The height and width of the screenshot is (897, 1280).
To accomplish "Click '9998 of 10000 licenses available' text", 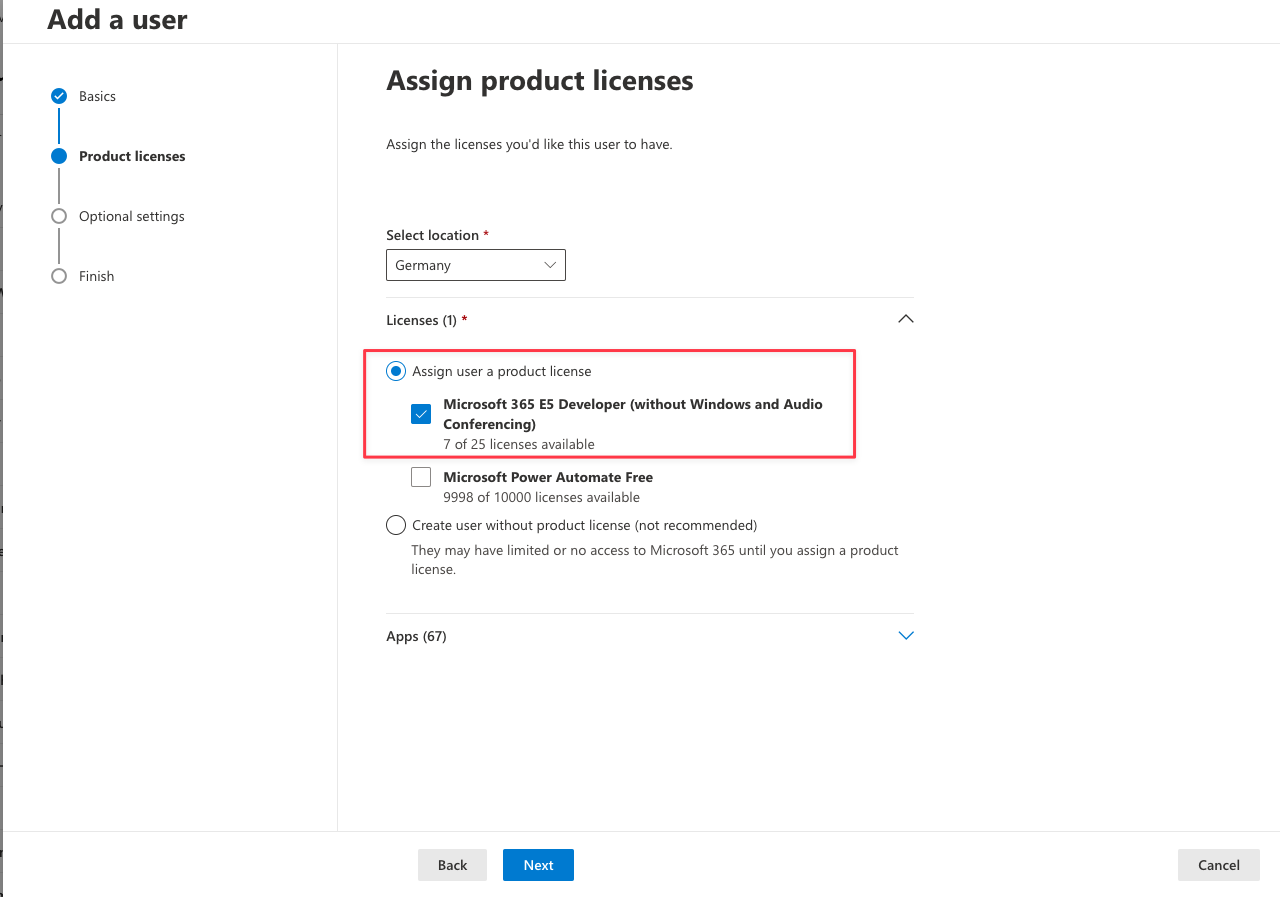I will click(541, 497).
